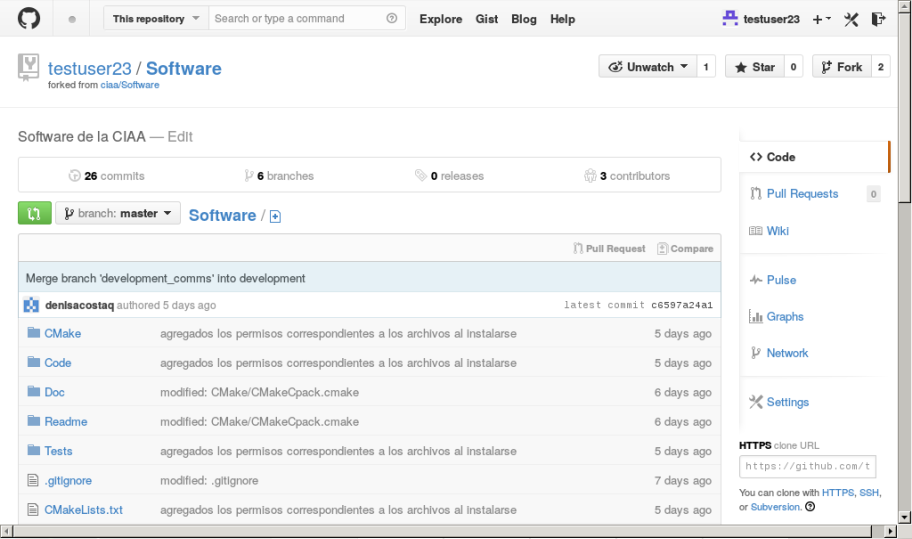Click denisacostaq's avatar thumbnail
Image resolution: width=912 pixels, height=539 pixels.
tap(31, 305)
